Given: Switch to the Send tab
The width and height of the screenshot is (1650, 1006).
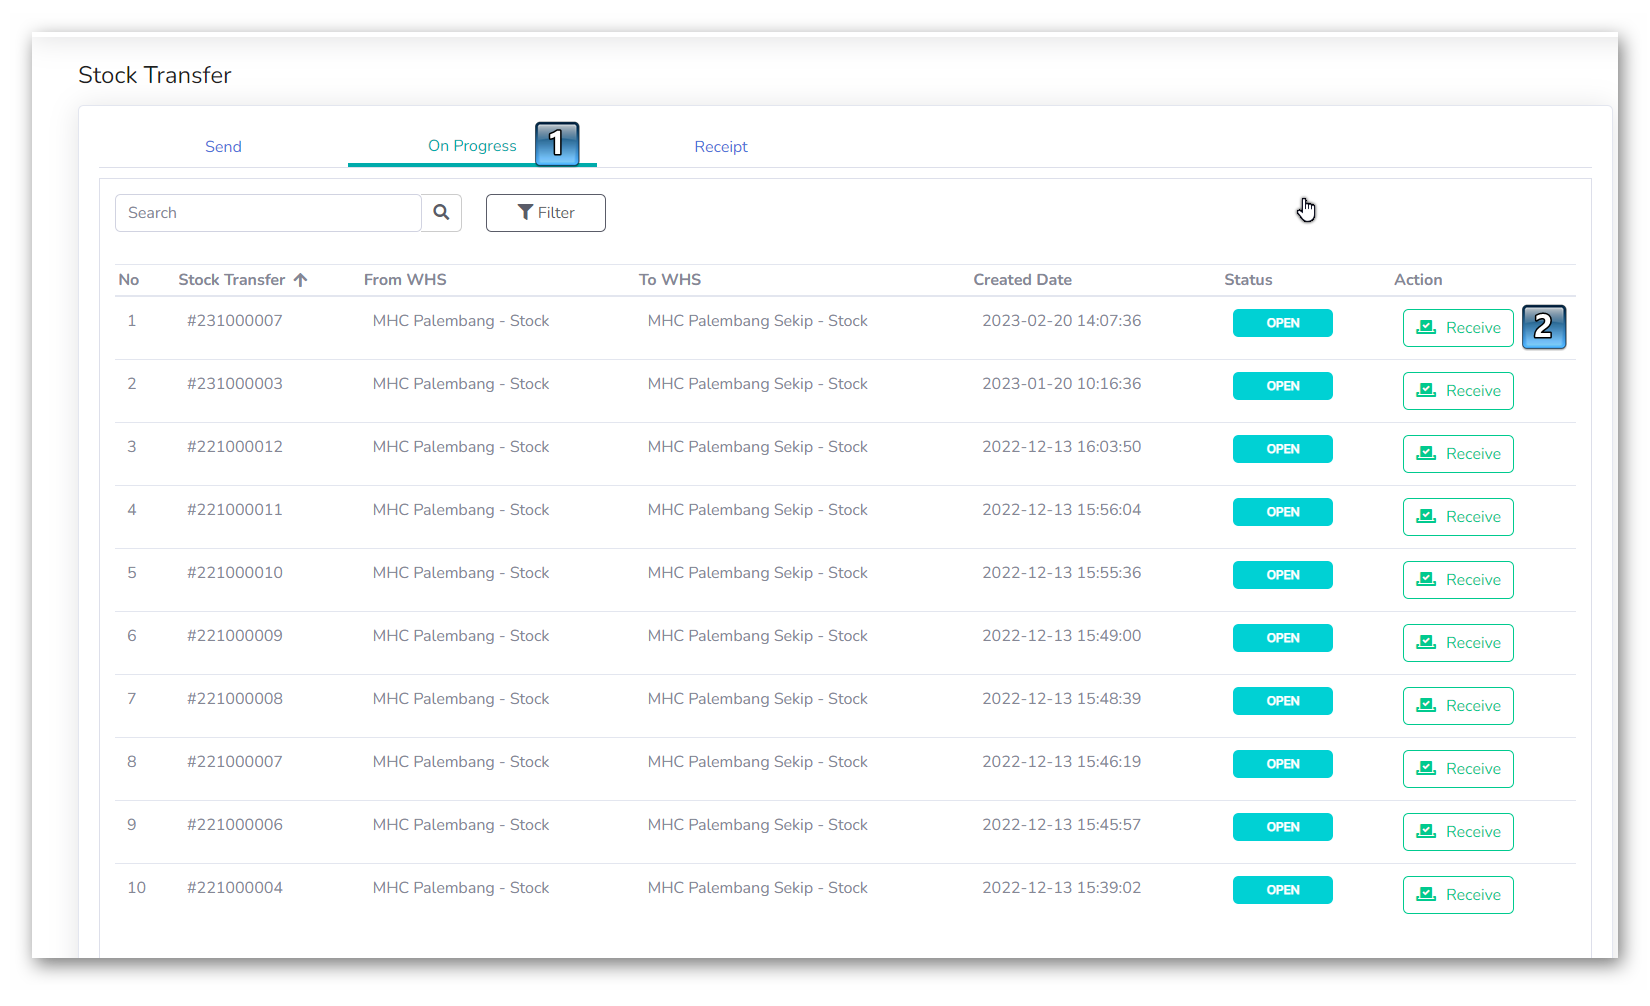Looking at the screenshot, I should click(x=223, y=147).
